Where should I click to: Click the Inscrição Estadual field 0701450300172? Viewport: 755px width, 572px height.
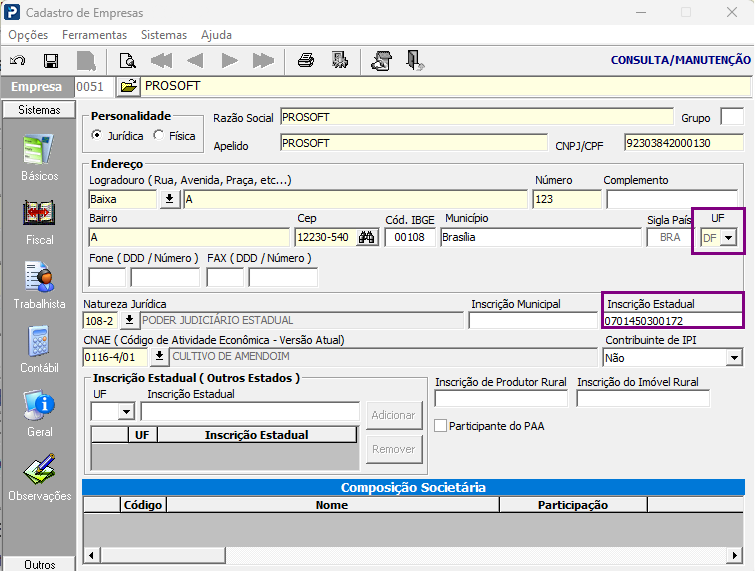[x=672, y=321]
